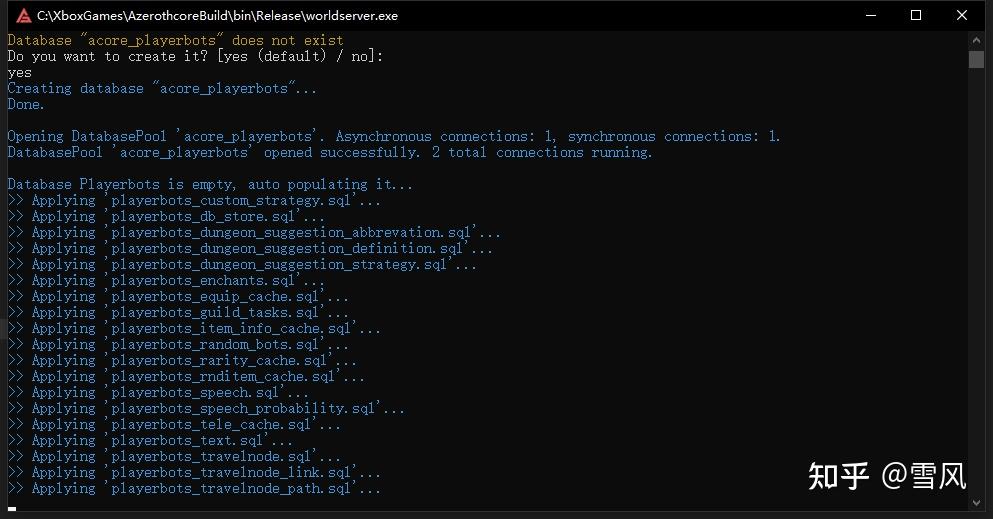Click the 'yes' answer line

coord(19,72)
